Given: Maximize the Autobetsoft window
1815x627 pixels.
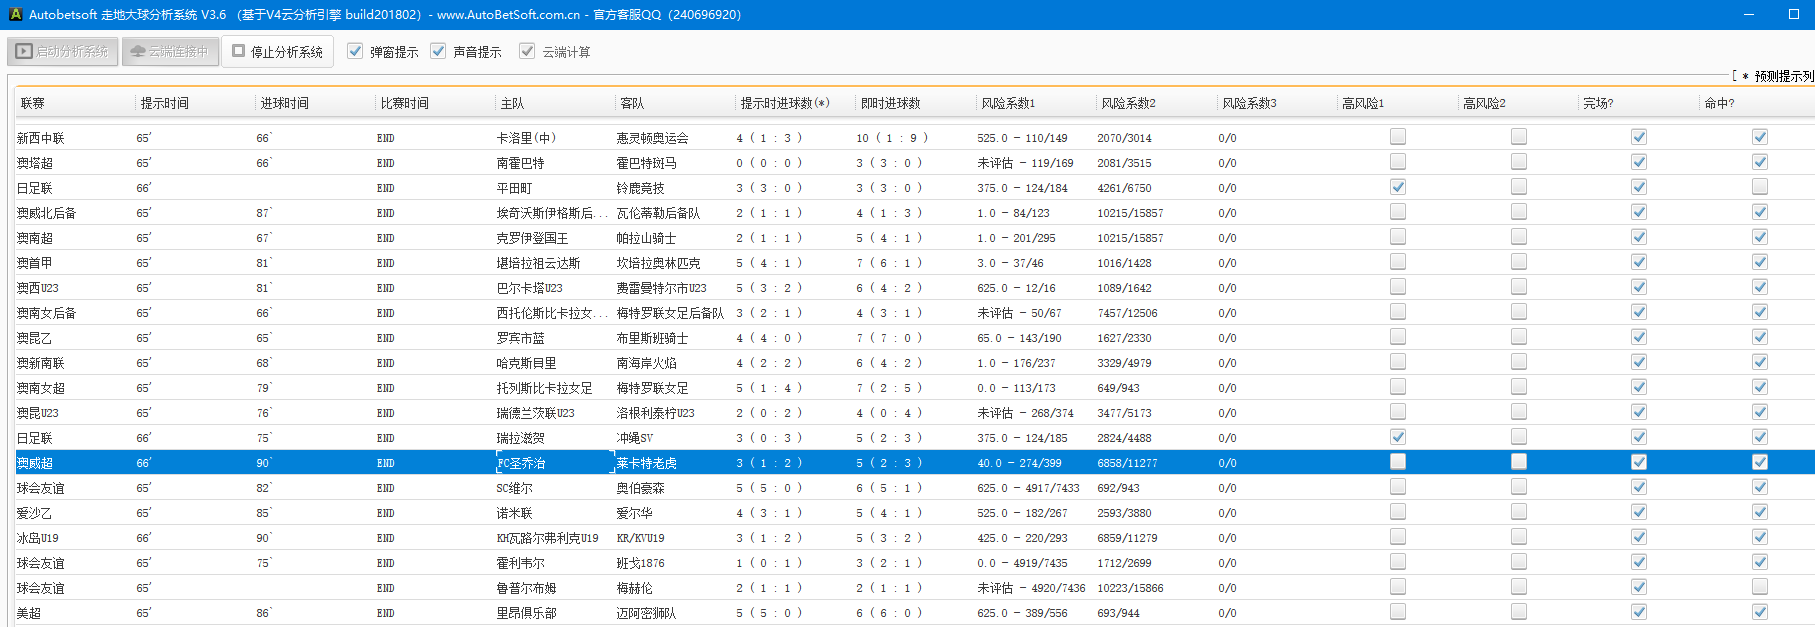Looking at the screenshot, I should 1793,14.
